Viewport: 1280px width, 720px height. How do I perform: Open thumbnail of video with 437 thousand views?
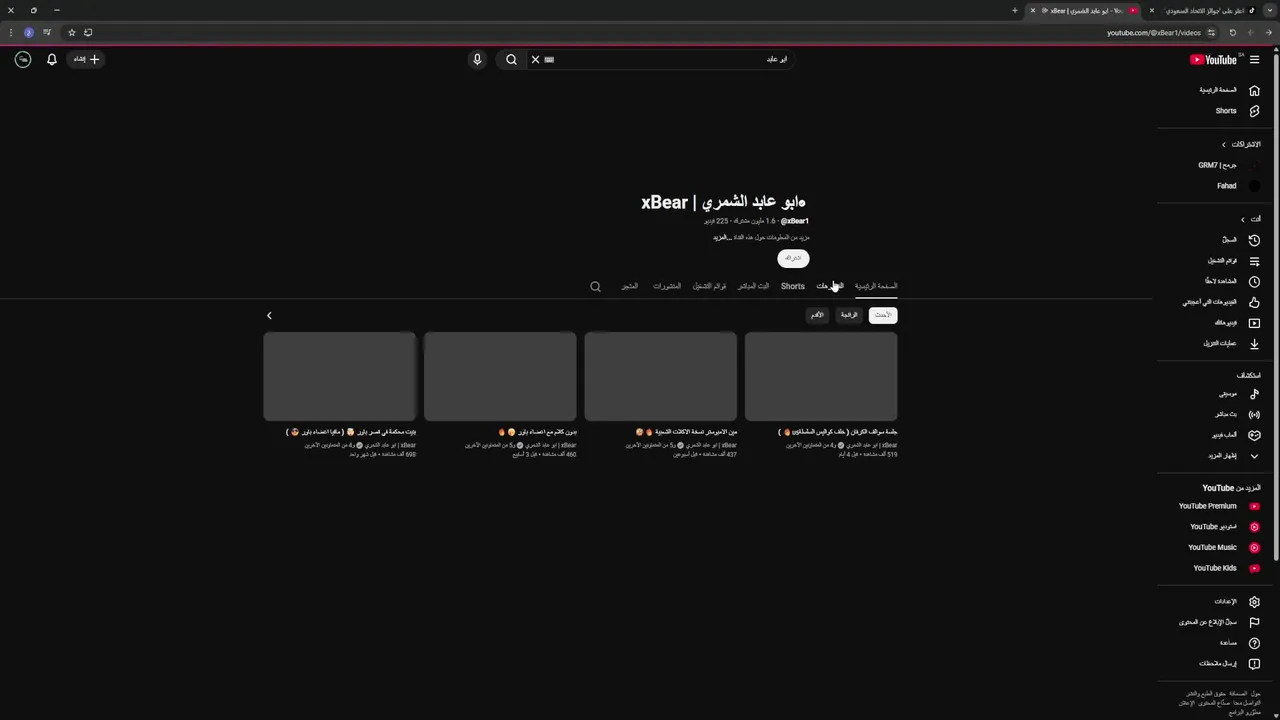click(x=661, y=377)
